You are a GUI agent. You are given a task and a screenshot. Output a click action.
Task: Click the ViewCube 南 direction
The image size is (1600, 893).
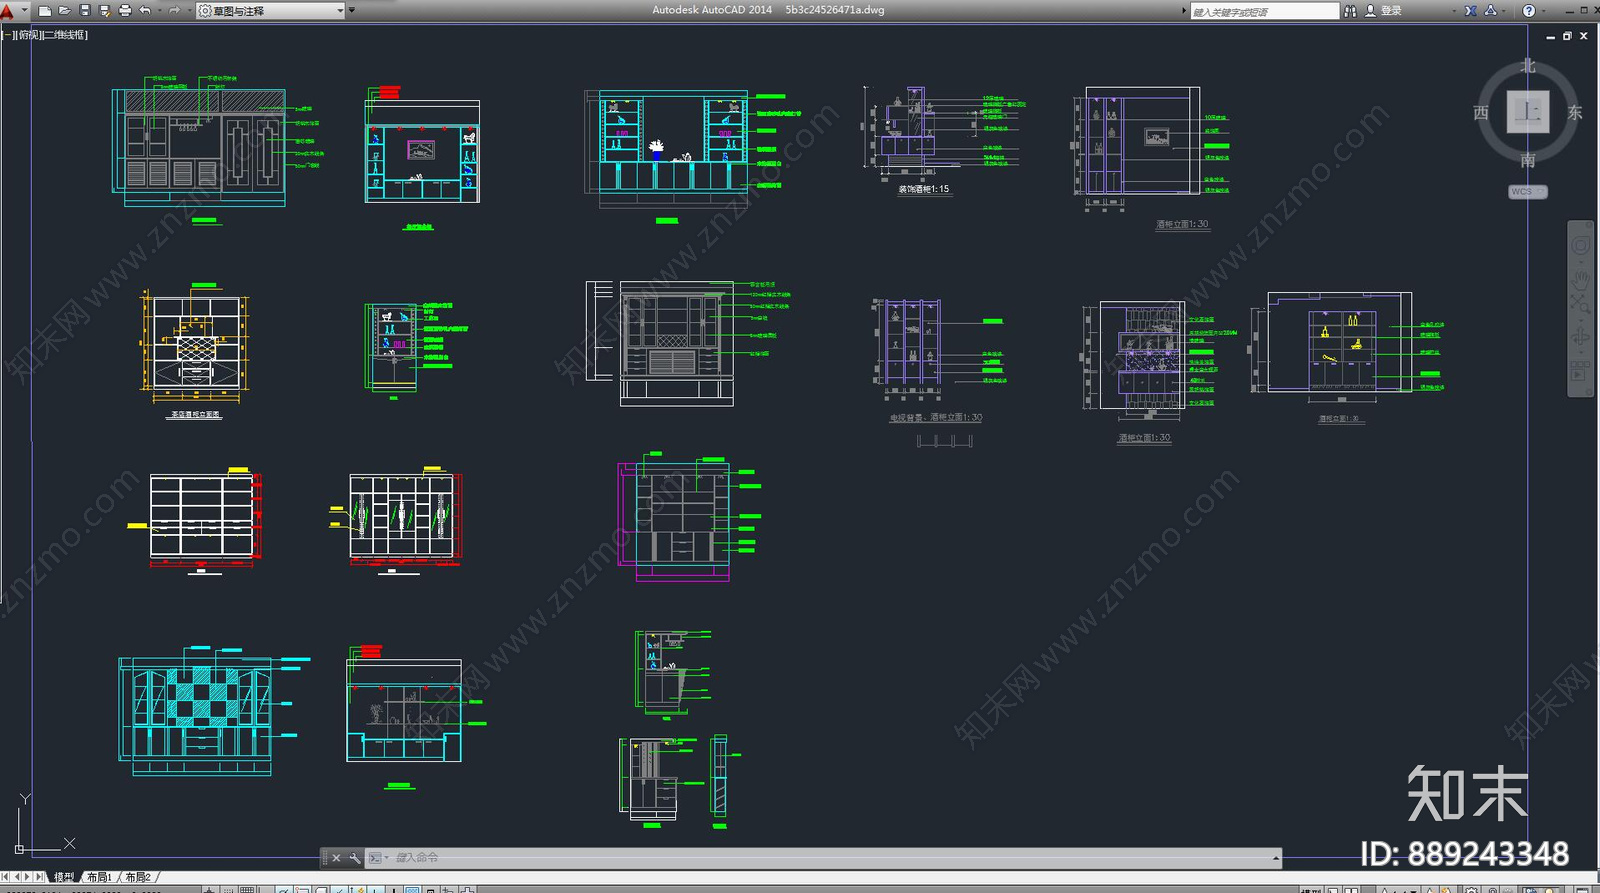[x=1528, y=160]
